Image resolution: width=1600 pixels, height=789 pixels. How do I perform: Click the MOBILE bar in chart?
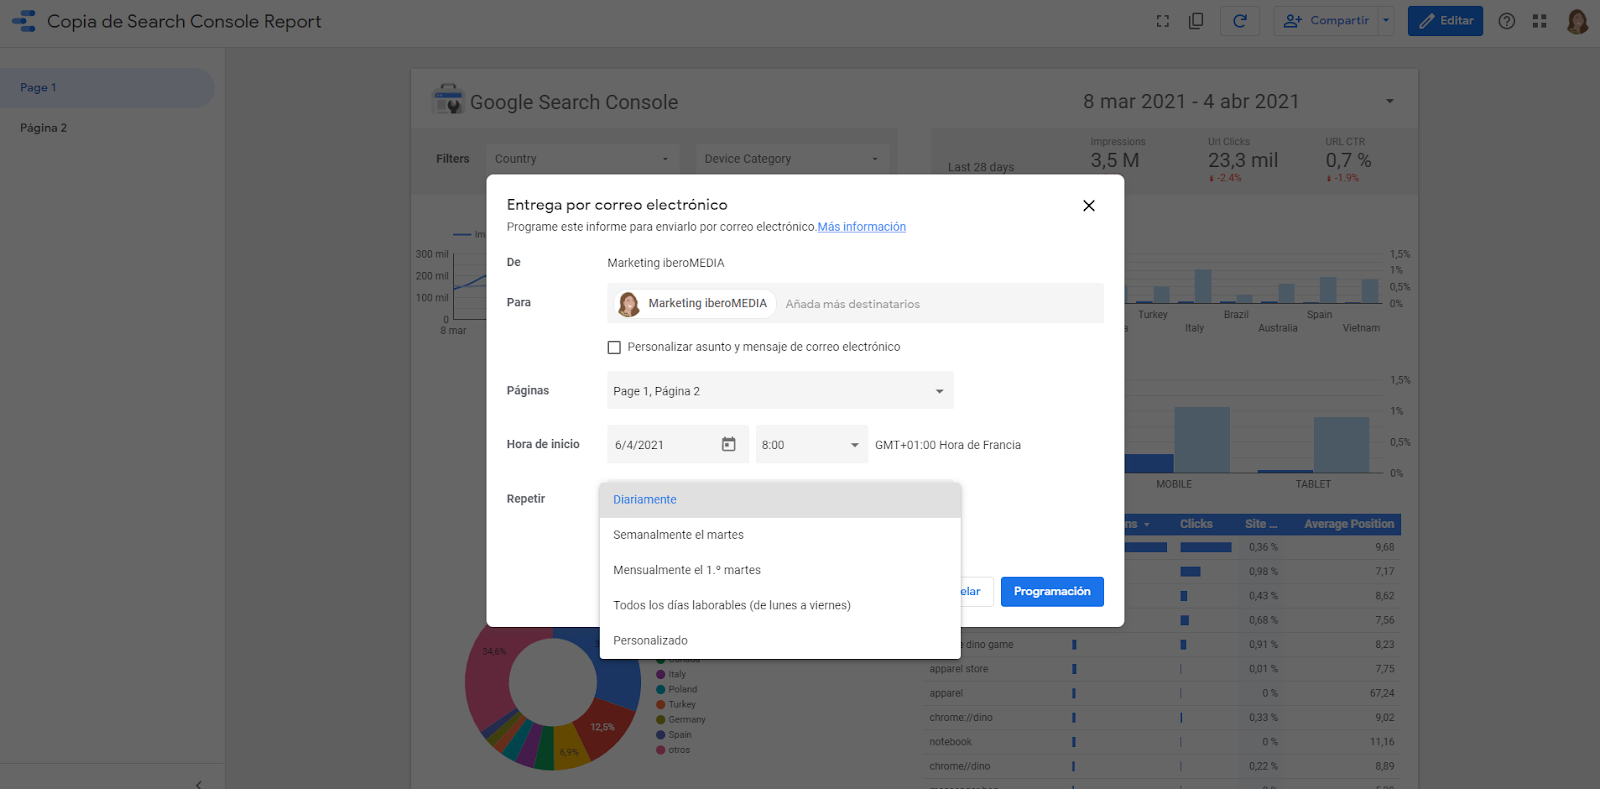[x=1201, y=440]
